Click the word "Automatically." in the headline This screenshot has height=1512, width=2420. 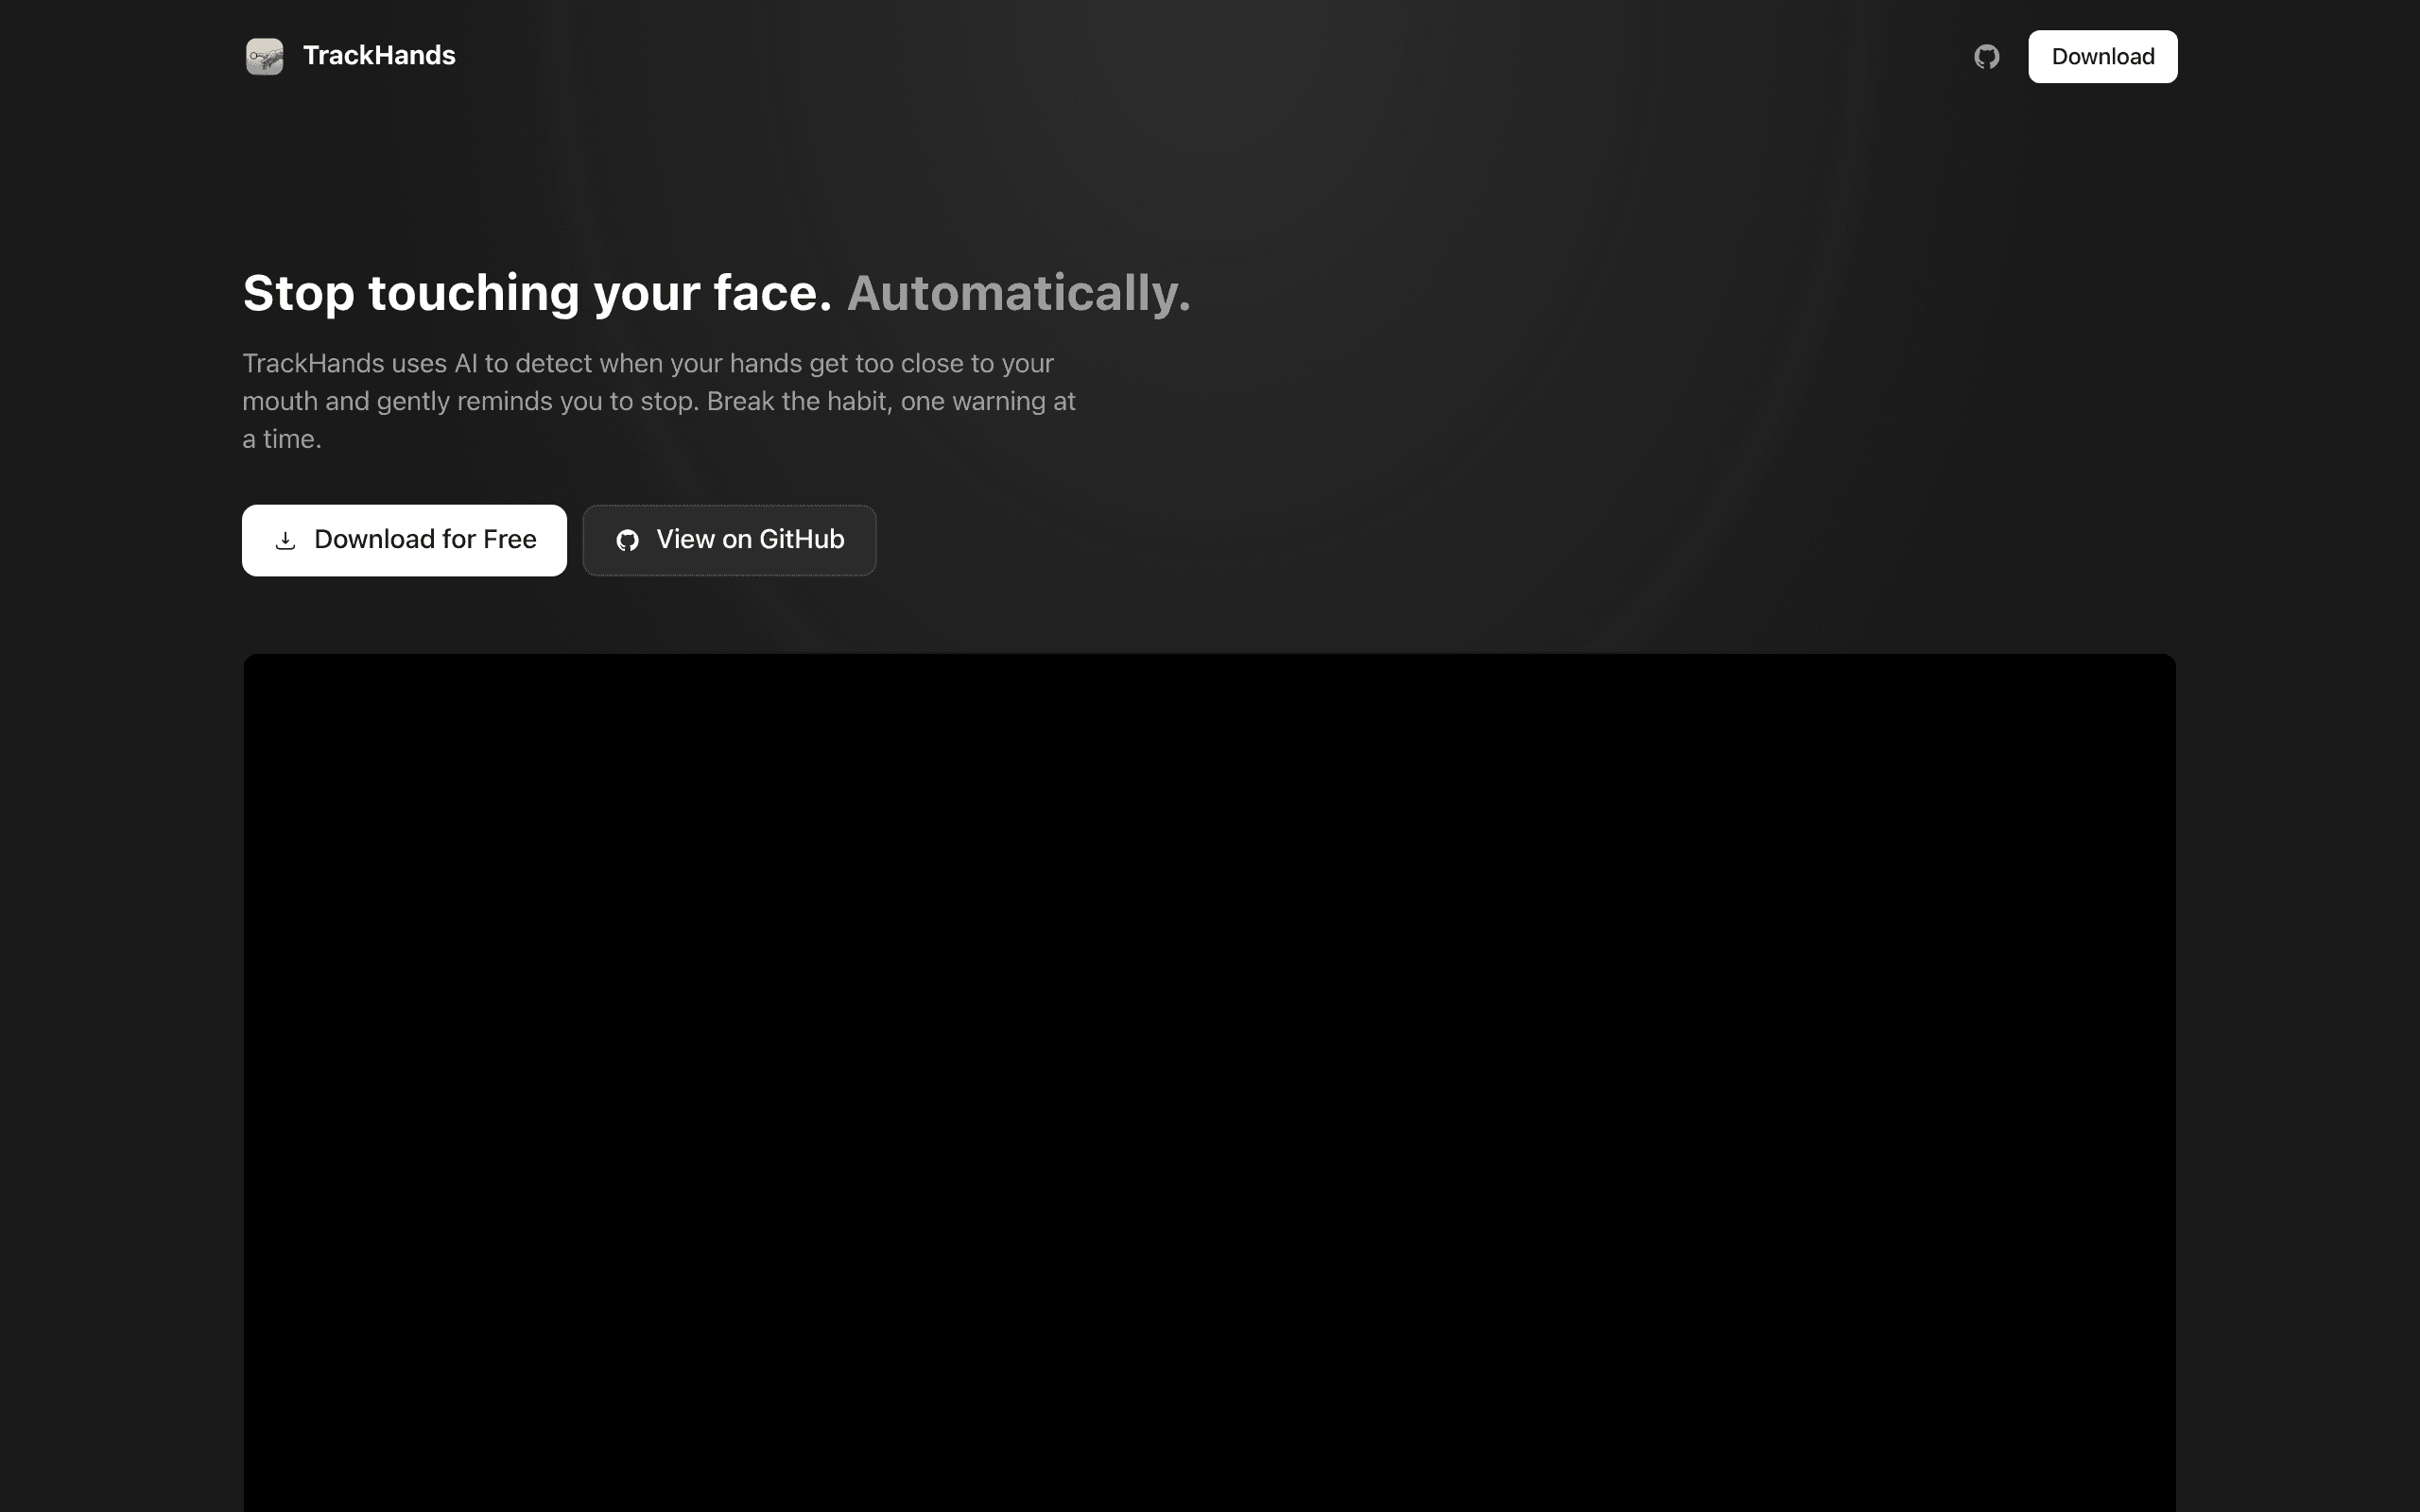point(1019,293)
